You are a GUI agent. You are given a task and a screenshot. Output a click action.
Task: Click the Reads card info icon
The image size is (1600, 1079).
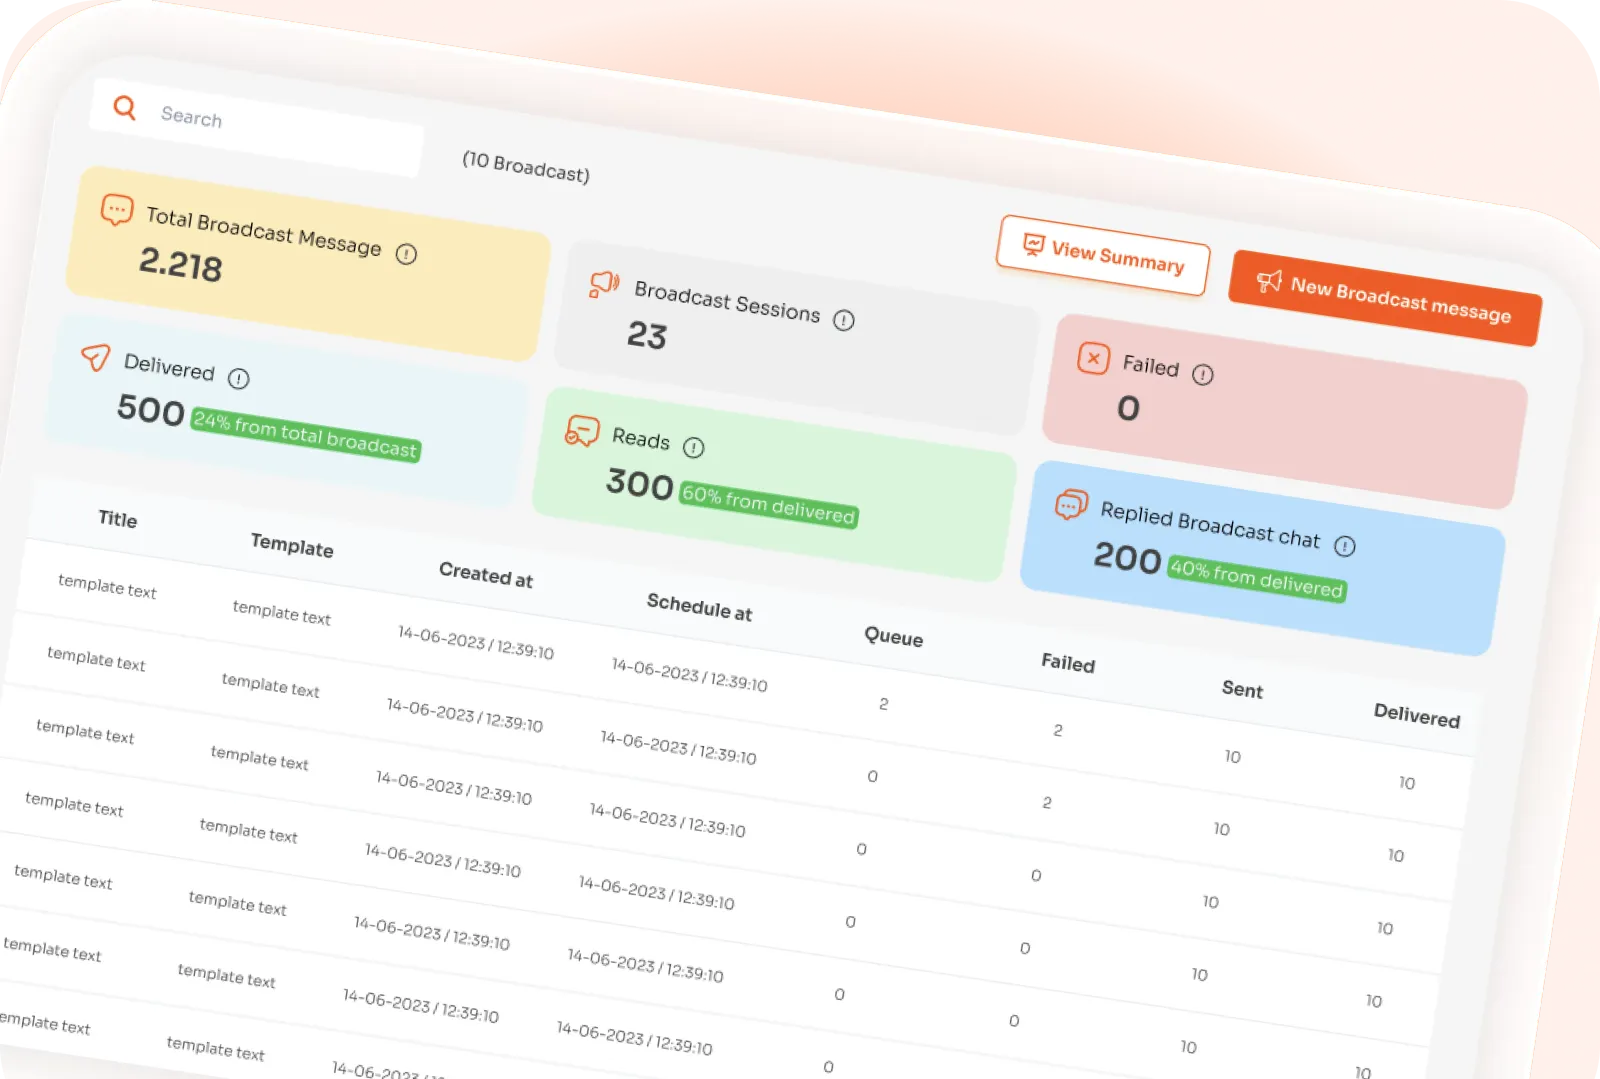693,447
